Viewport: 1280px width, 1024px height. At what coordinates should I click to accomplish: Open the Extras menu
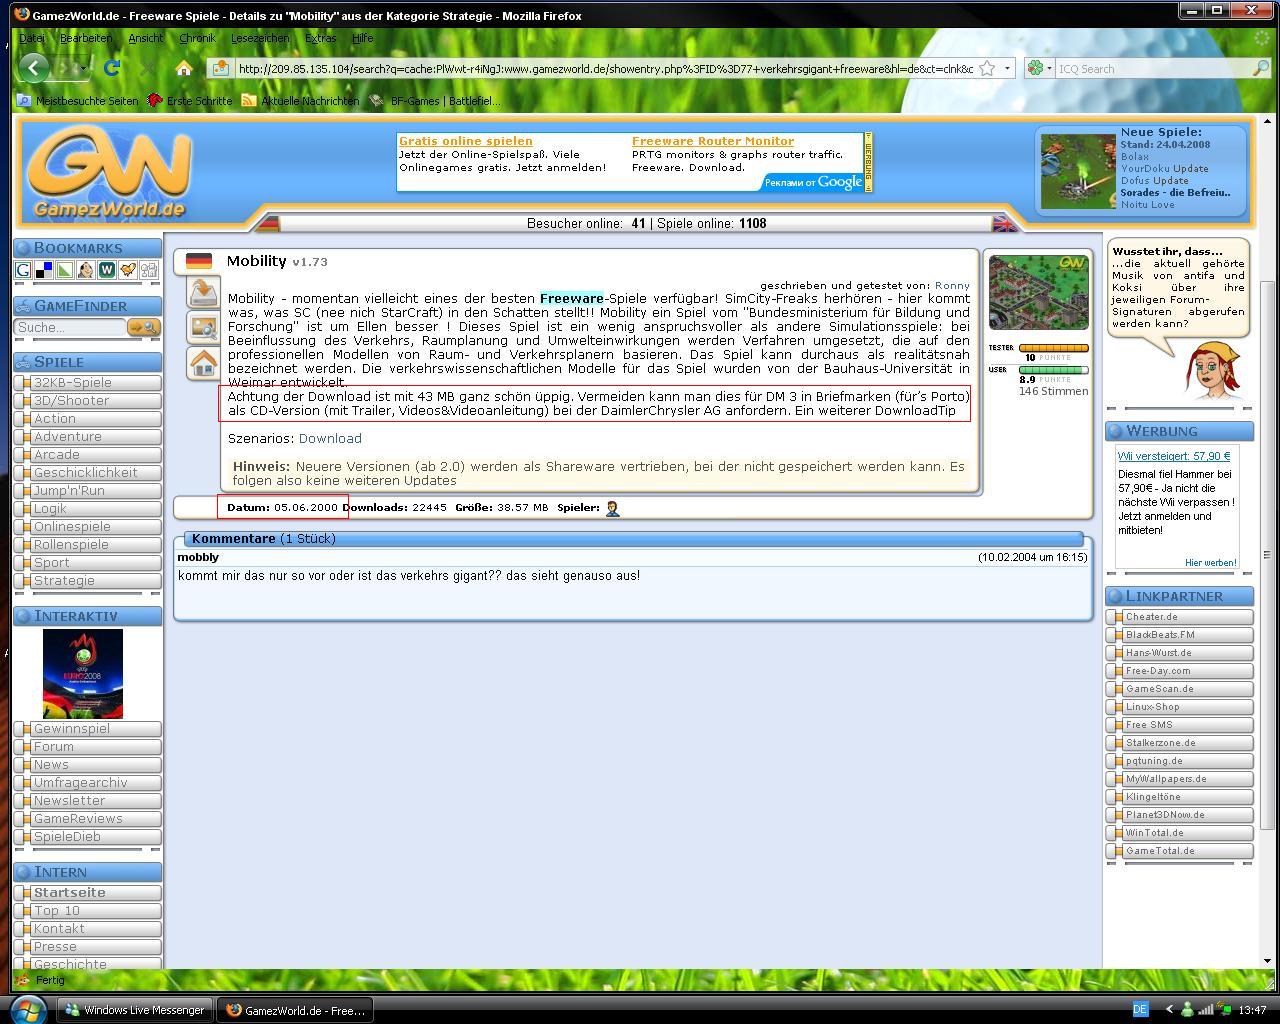click(320, 38)
